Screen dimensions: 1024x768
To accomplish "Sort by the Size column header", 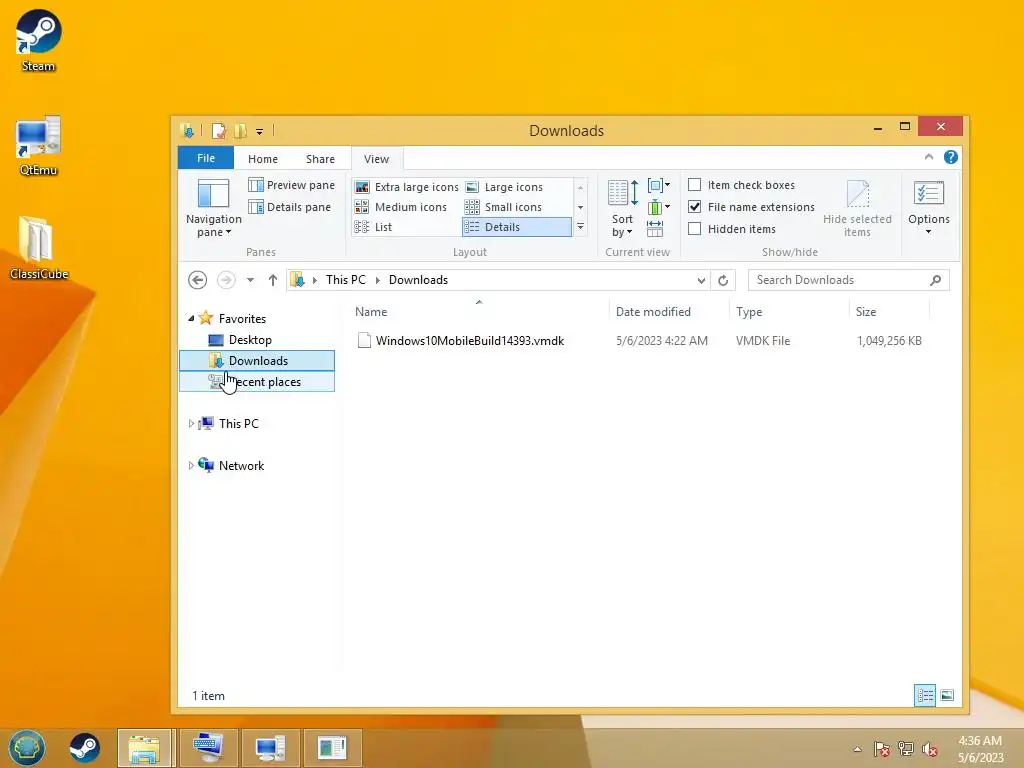I will [889, 312].
